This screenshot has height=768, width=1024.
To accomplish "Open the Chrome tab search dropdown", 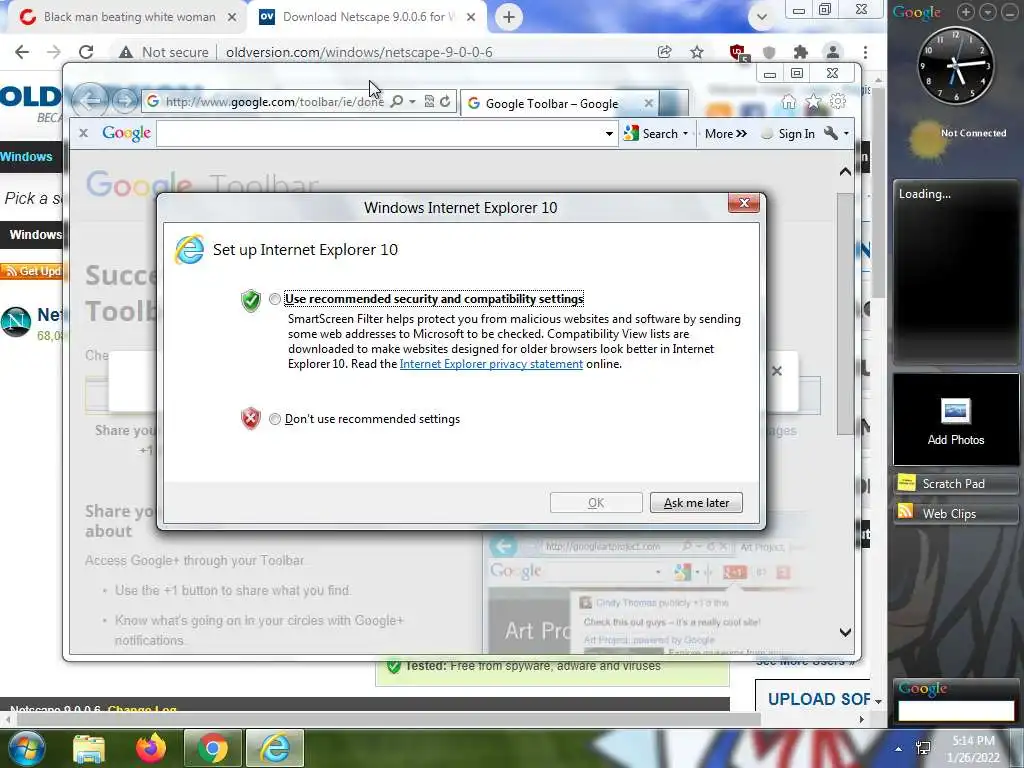I will (x=761, y=17).
